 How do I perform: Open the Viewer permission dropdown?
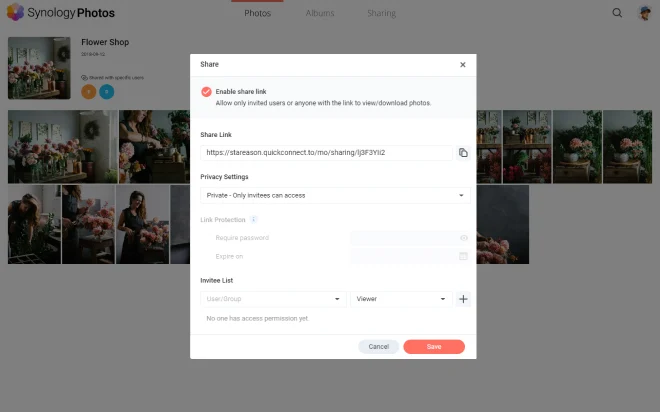click(401, 299)
